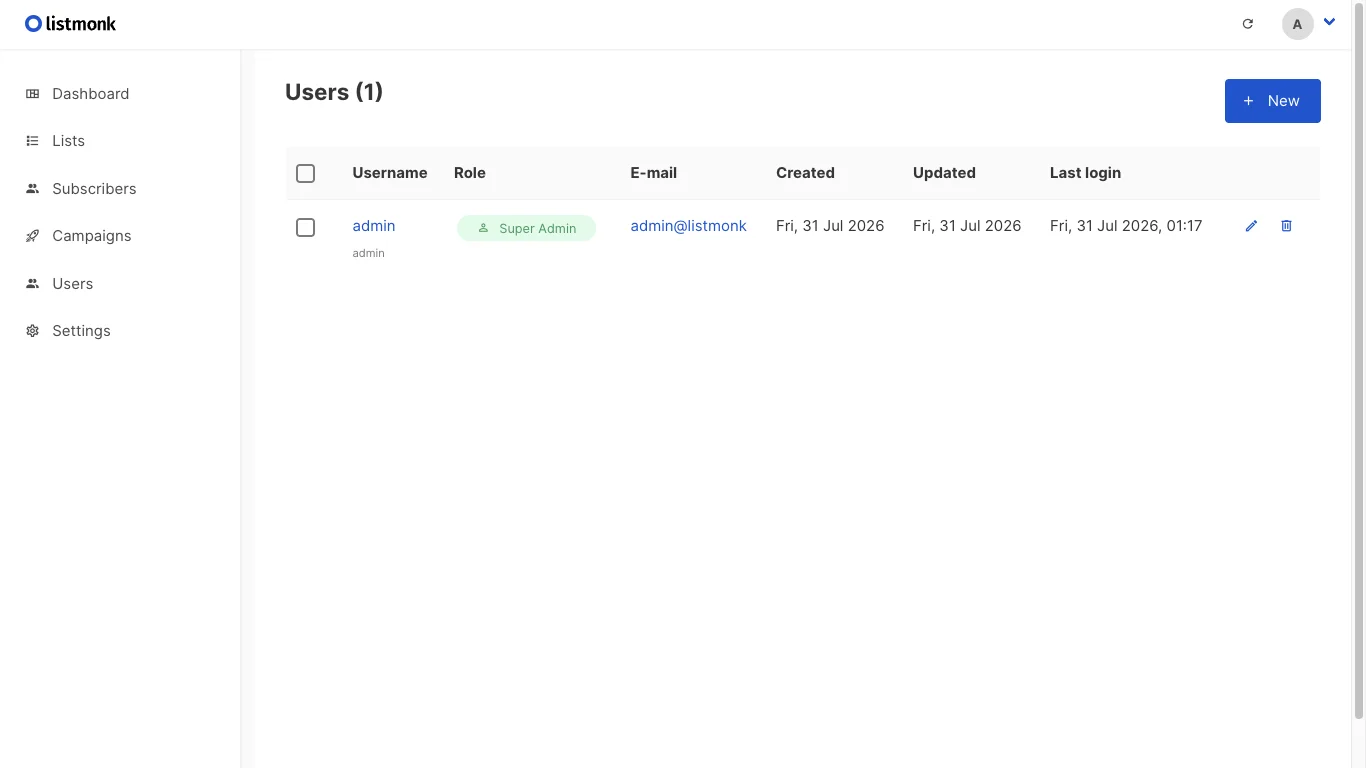The image size is (1366, 768).
Task: Click the Lists sidebar icon
Action: point(32,141)
